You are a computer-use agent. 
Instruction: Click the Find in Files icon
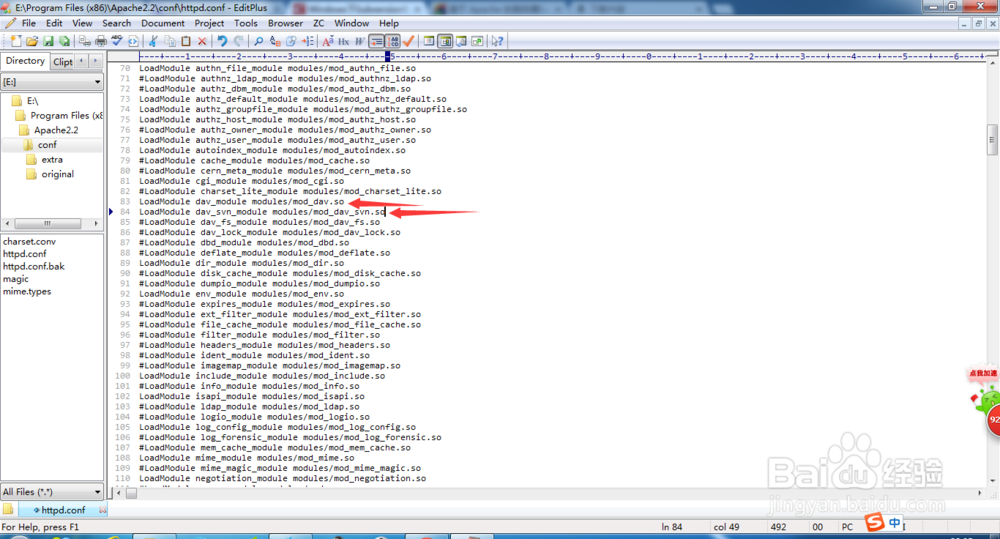(x=291, y=41)
